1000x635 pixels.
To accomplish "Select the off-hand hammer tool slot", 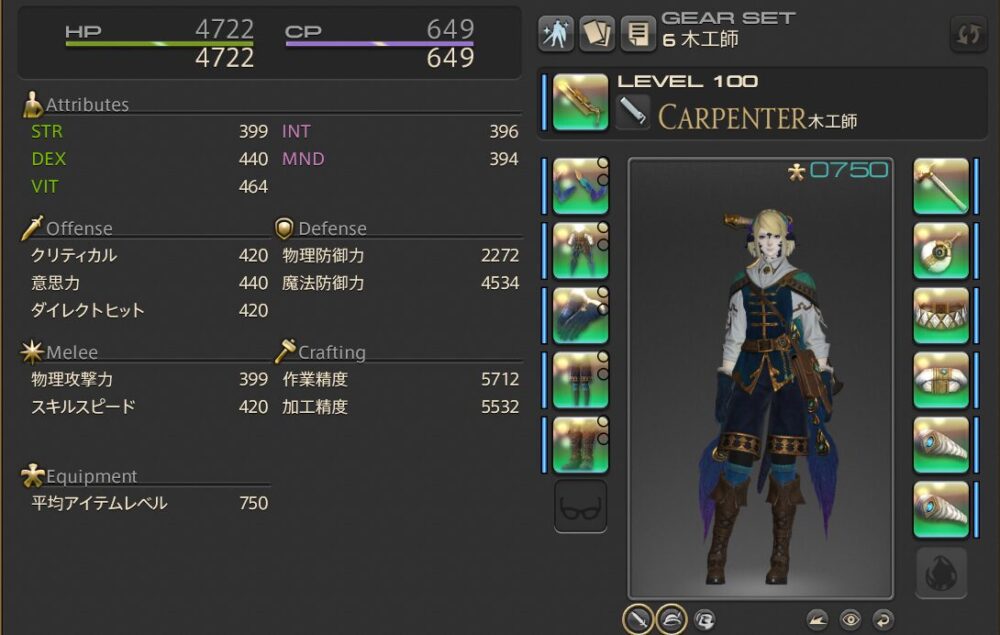I will 941,186.
